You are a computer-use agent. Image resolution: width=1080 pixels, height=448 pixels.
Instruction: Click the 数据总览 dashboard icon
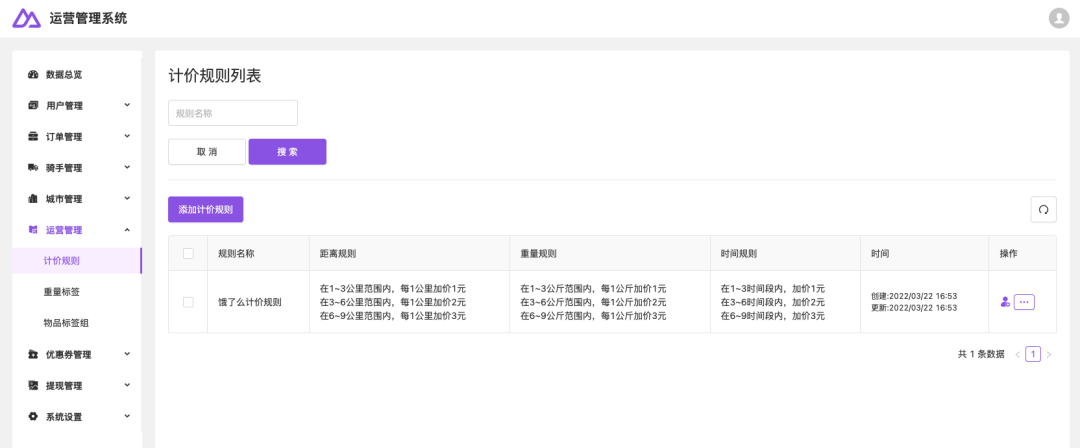click(33, 75)
